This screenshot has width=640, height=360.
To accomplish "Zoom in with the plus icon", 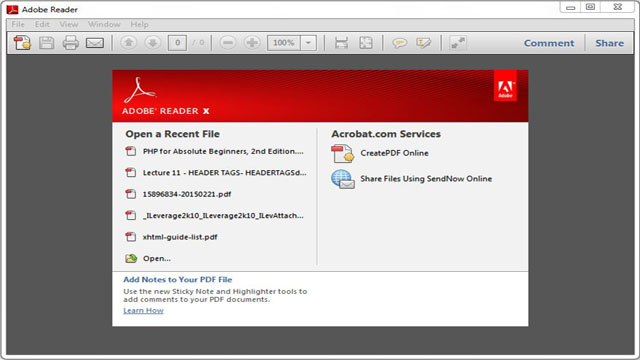I will click(x=252, y=42).
